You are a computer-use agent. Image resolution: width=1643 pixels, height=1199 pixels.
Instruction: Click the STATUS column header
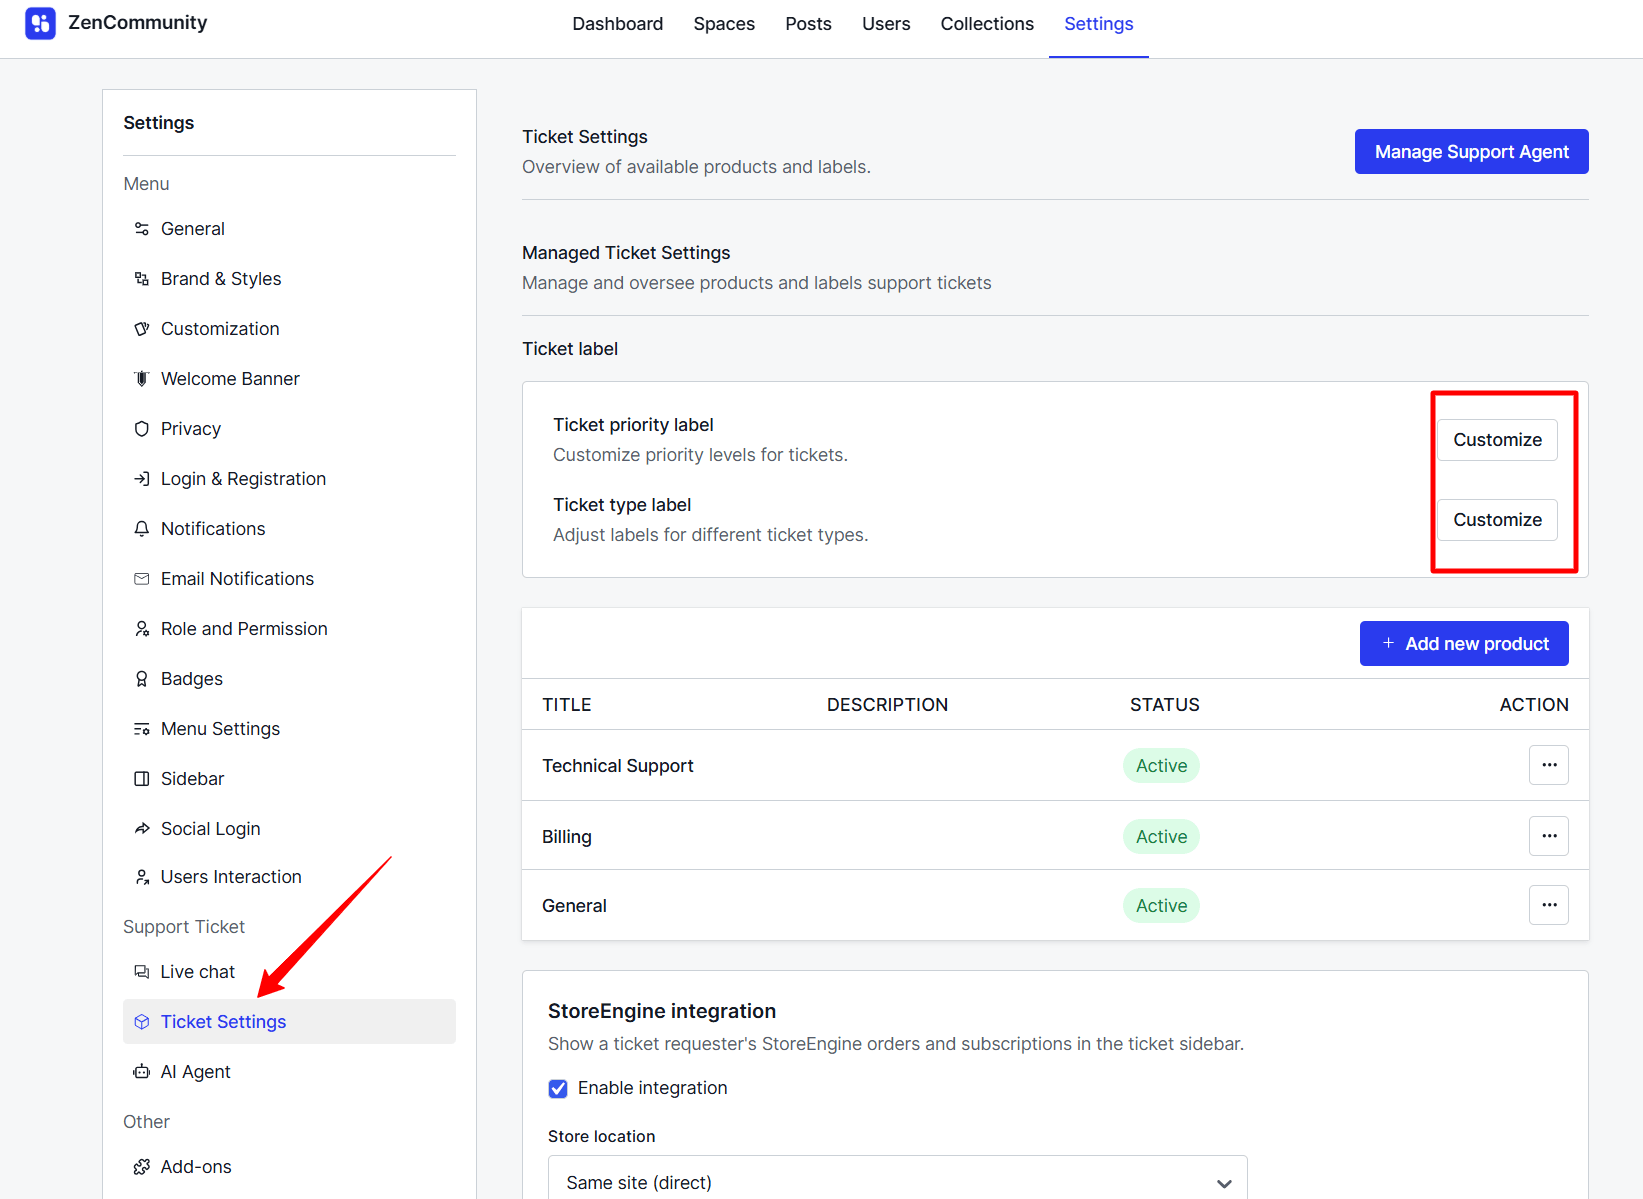pos(1164,705)
